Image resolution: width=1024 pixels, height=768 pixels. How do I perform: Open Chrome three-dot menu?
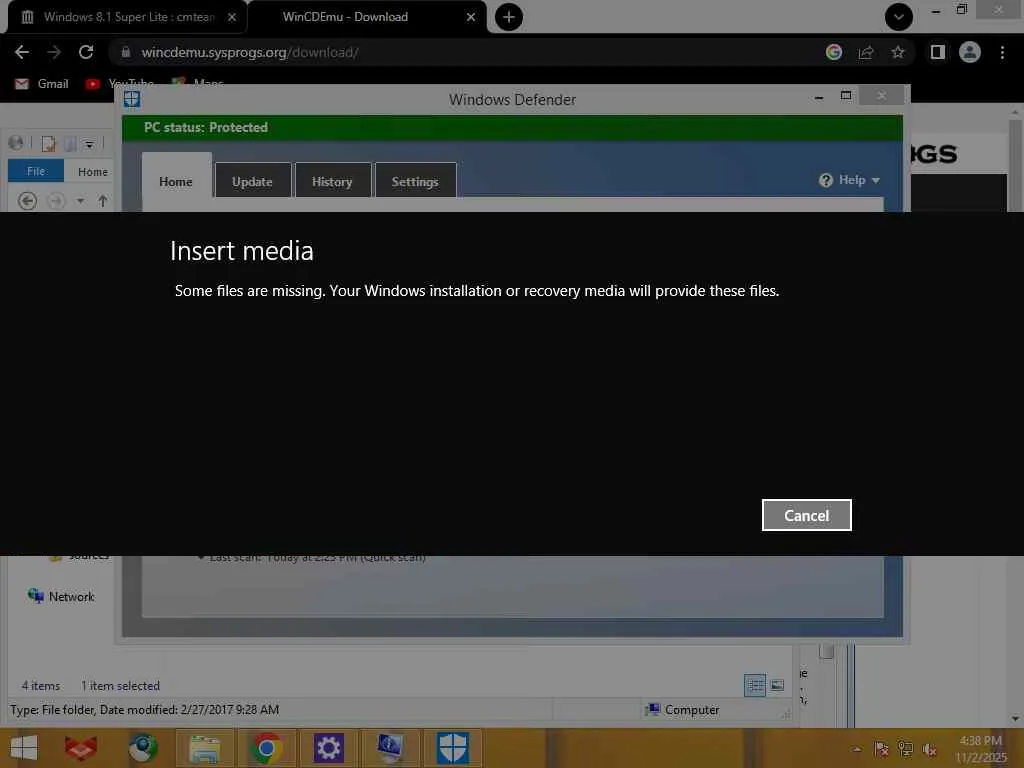coord(1002,52)
